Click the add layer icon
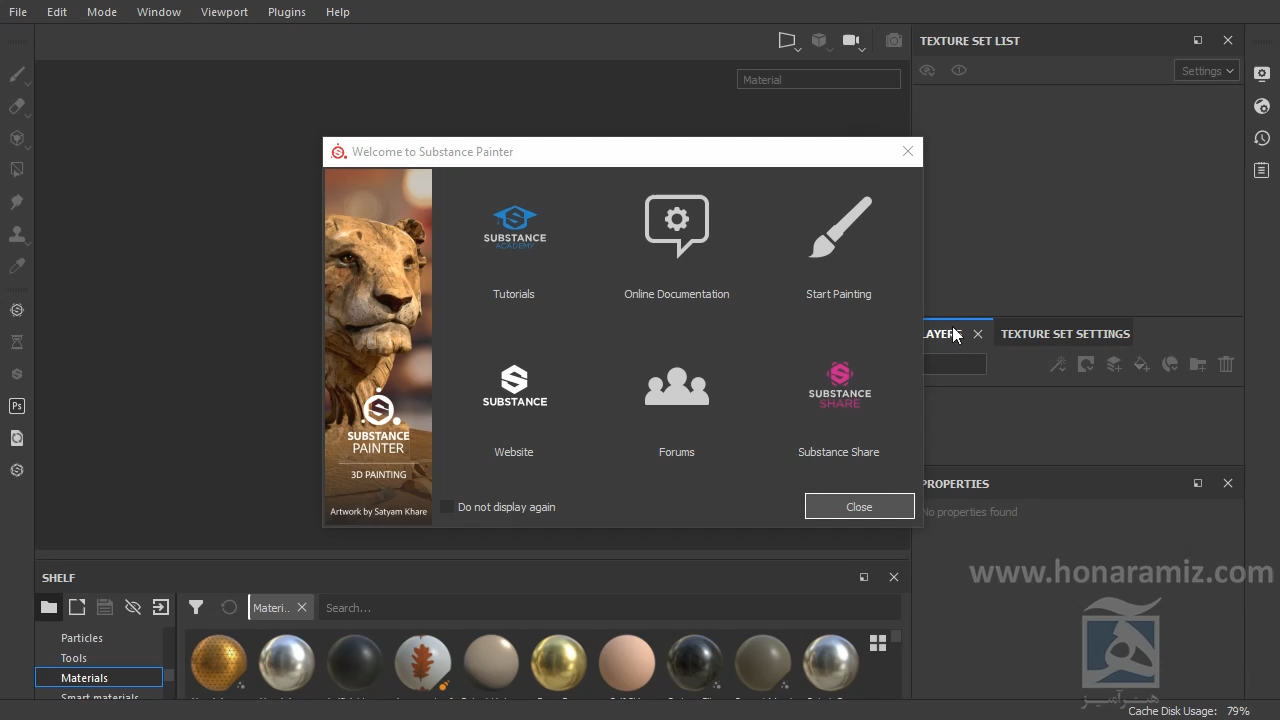Screen dimensions: 1280x720 click(1114, 364)
